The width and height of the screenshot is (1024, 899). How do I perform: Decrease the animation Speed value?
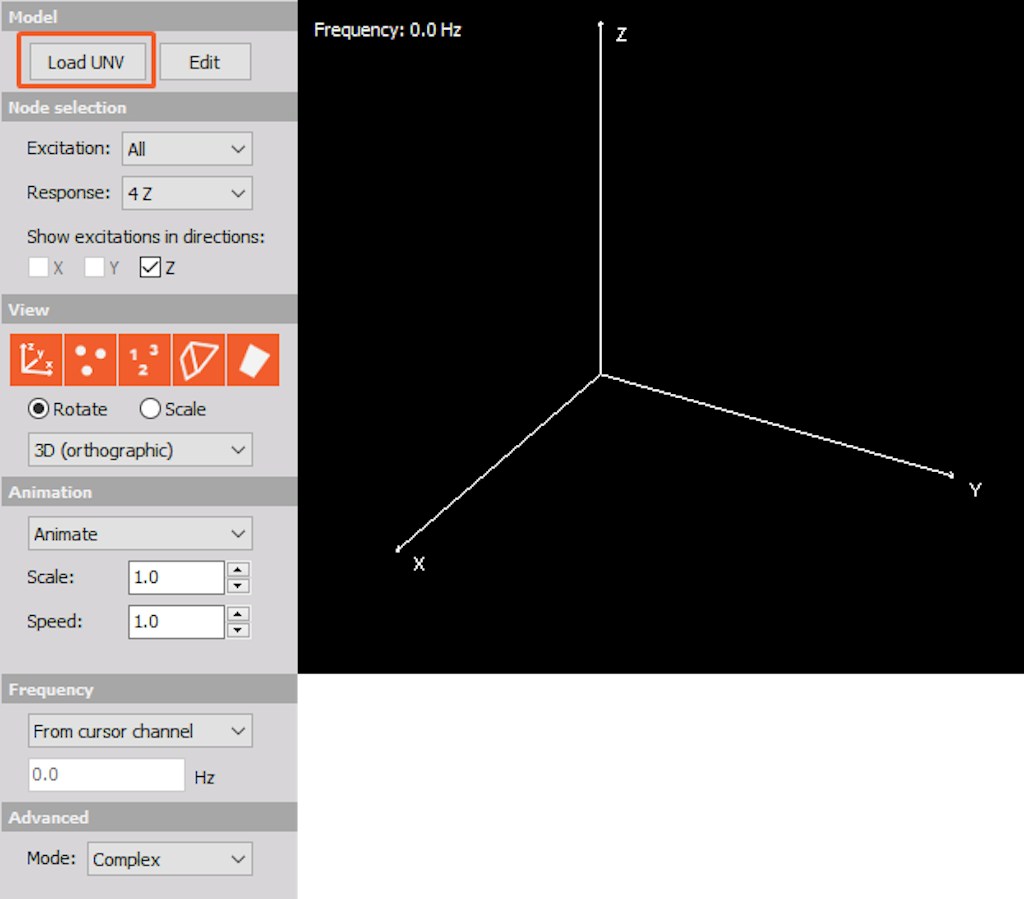(x=238, y=630)
